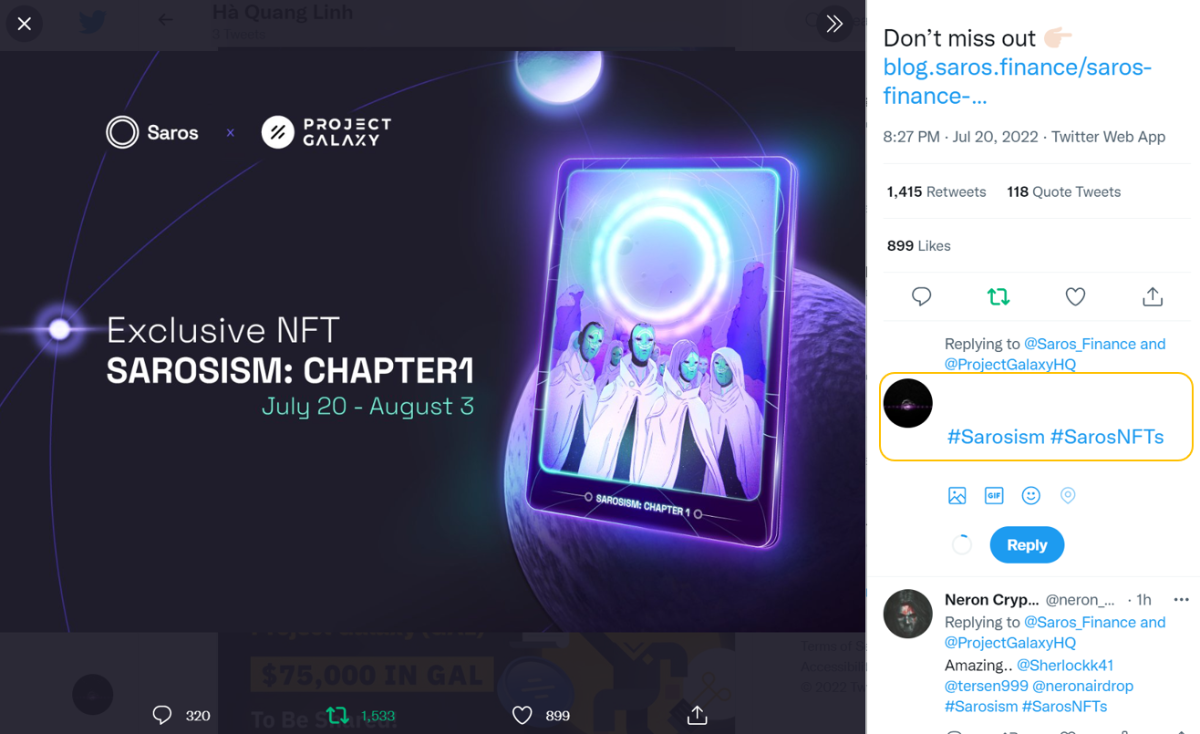Open the GIF picker icon
This screenshot has height=734, width=1200.
(994, 495)
